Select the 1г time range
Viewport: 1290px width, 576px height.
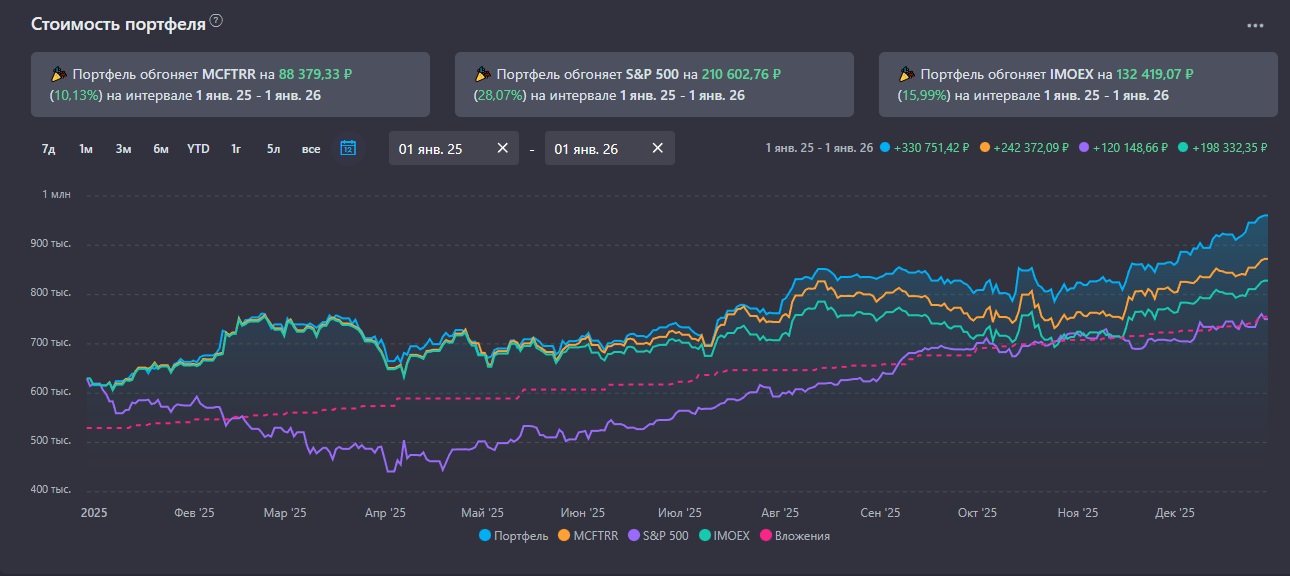[236, 149]
